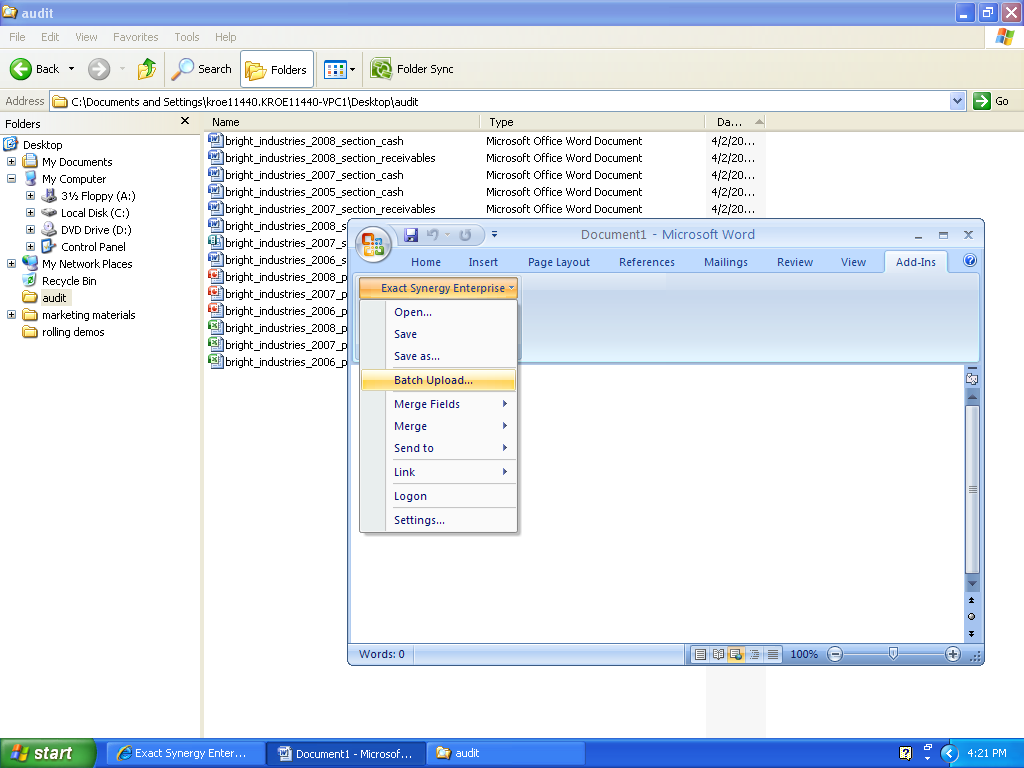The image size is (1024, 768).
Task: Switch to Web Layout view icon
Action: click(x=736, y=654)
